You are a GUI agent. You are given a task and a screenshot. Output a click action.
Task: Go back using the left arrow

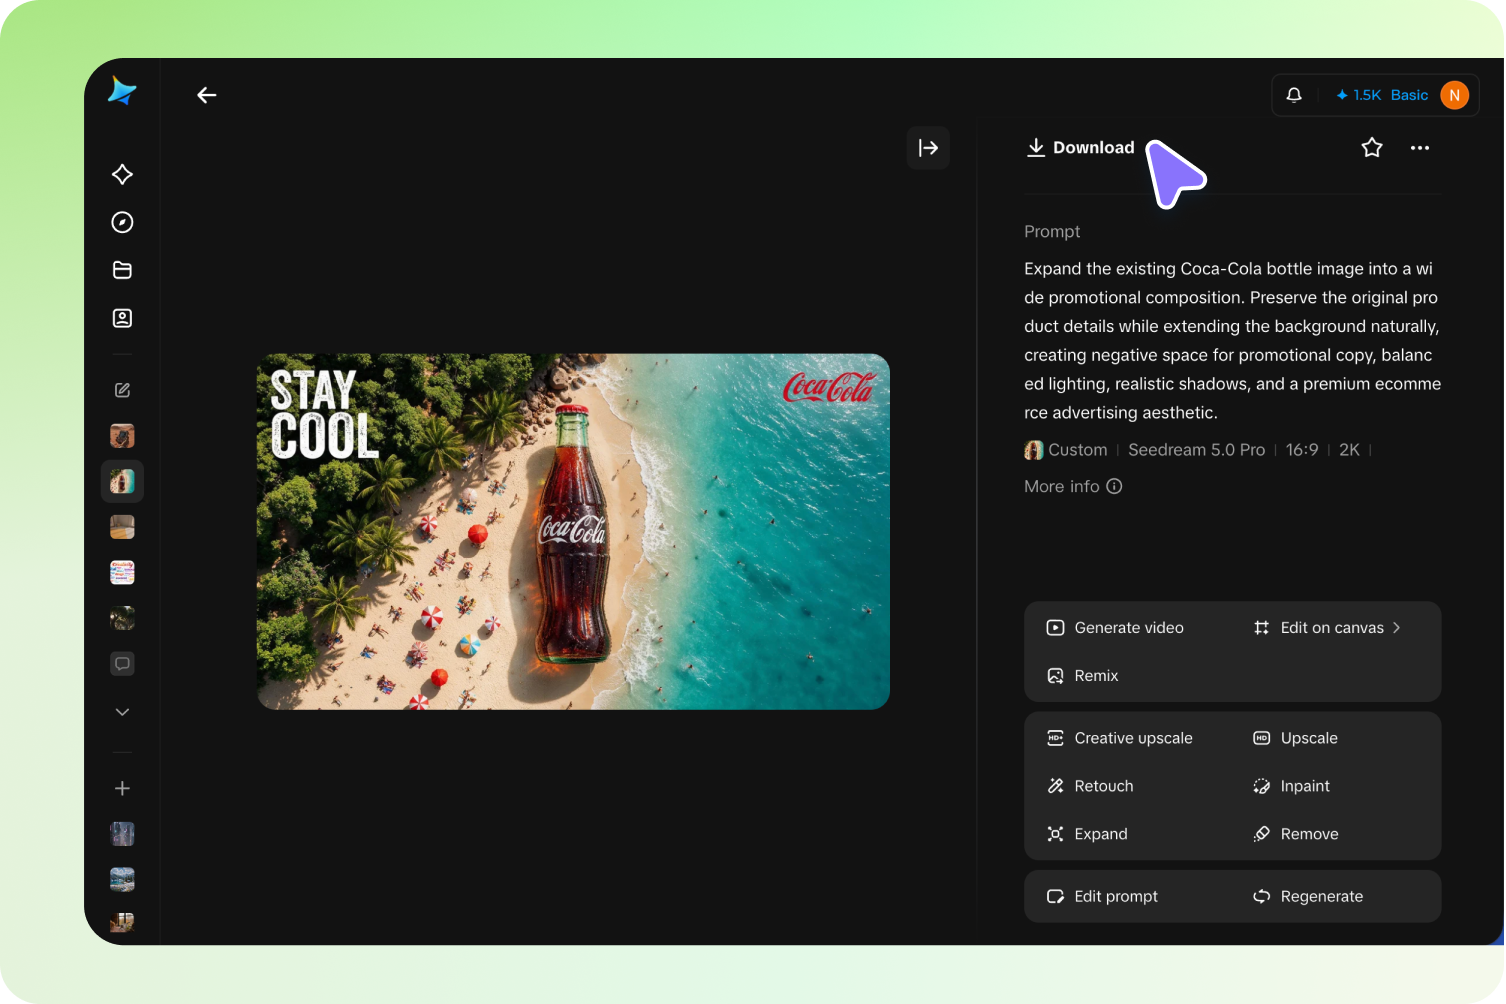207,95
